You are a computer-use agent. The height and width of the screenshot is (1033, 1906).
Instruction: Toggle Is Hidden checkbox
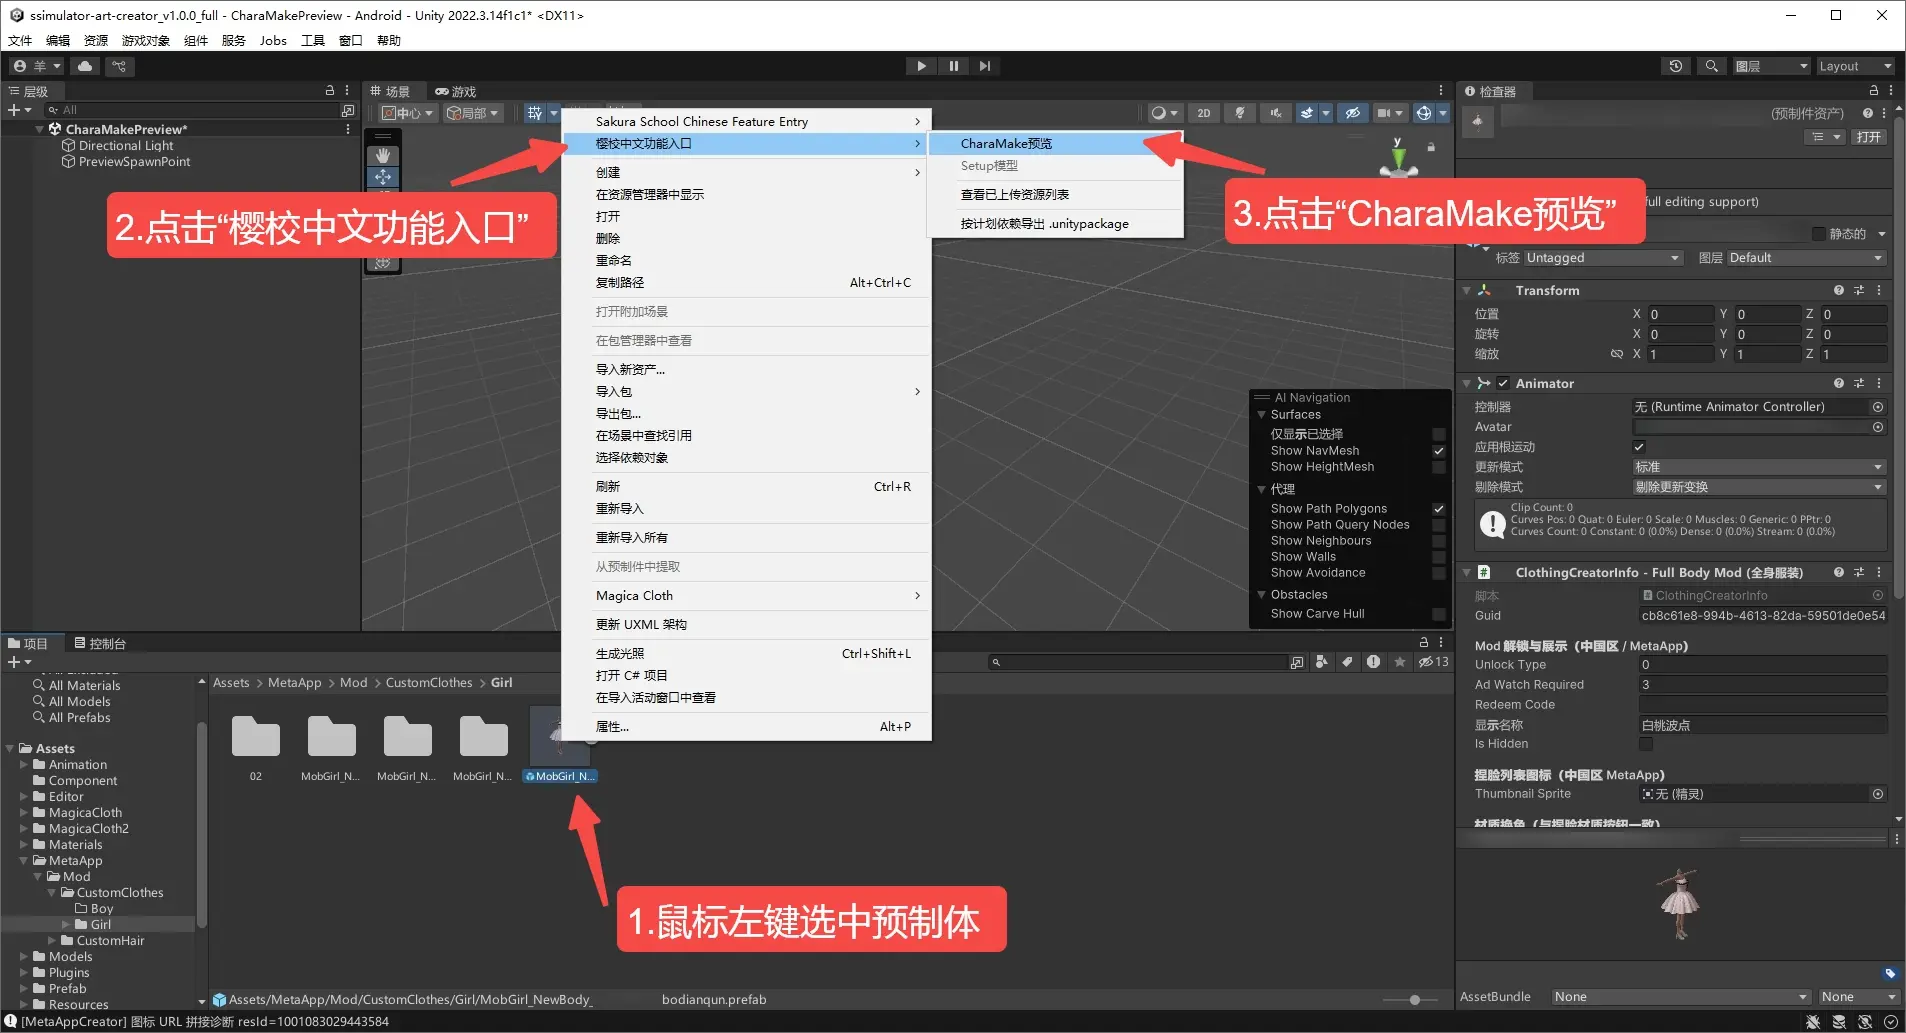click(x=1646, y=744)
